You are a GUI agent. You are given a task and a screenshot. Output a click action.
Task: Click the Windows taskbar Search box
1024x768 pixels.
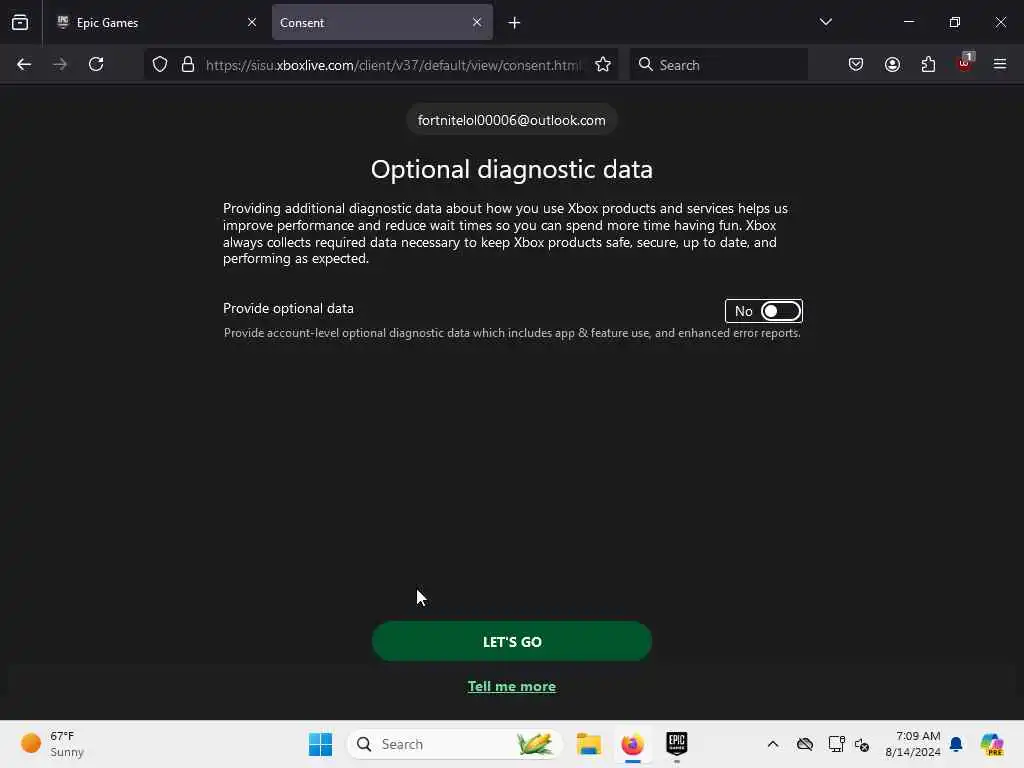coord(455,744)
